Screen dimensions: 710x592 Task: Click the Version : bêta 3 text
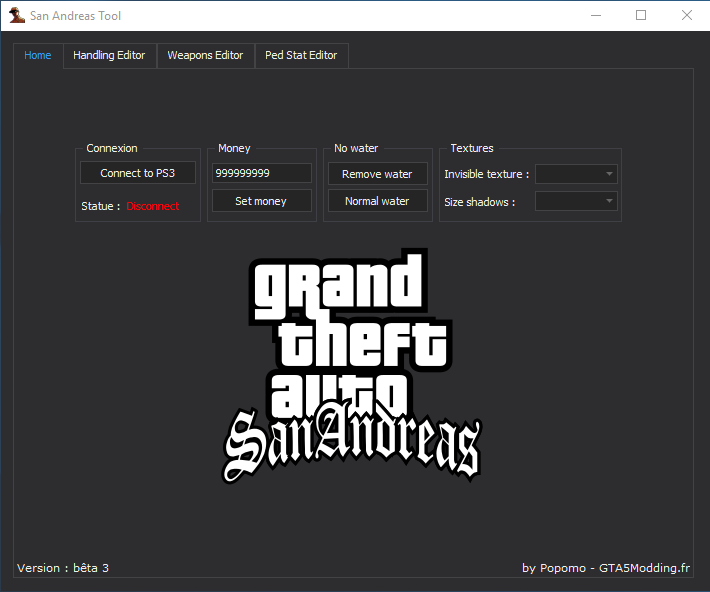[63, 568]
